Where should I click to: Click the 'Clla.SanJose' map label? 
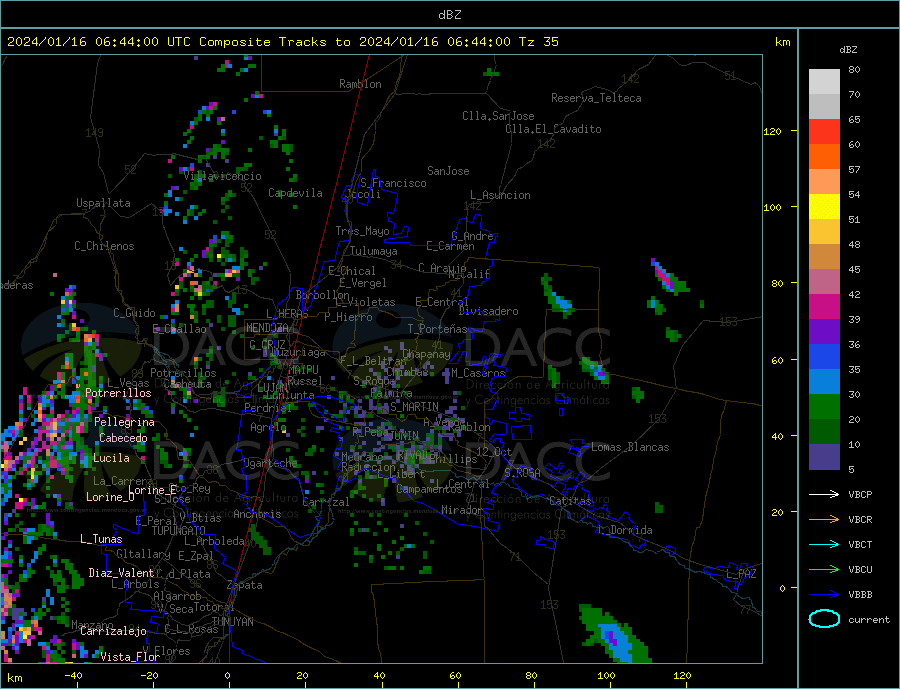[498, 116]
